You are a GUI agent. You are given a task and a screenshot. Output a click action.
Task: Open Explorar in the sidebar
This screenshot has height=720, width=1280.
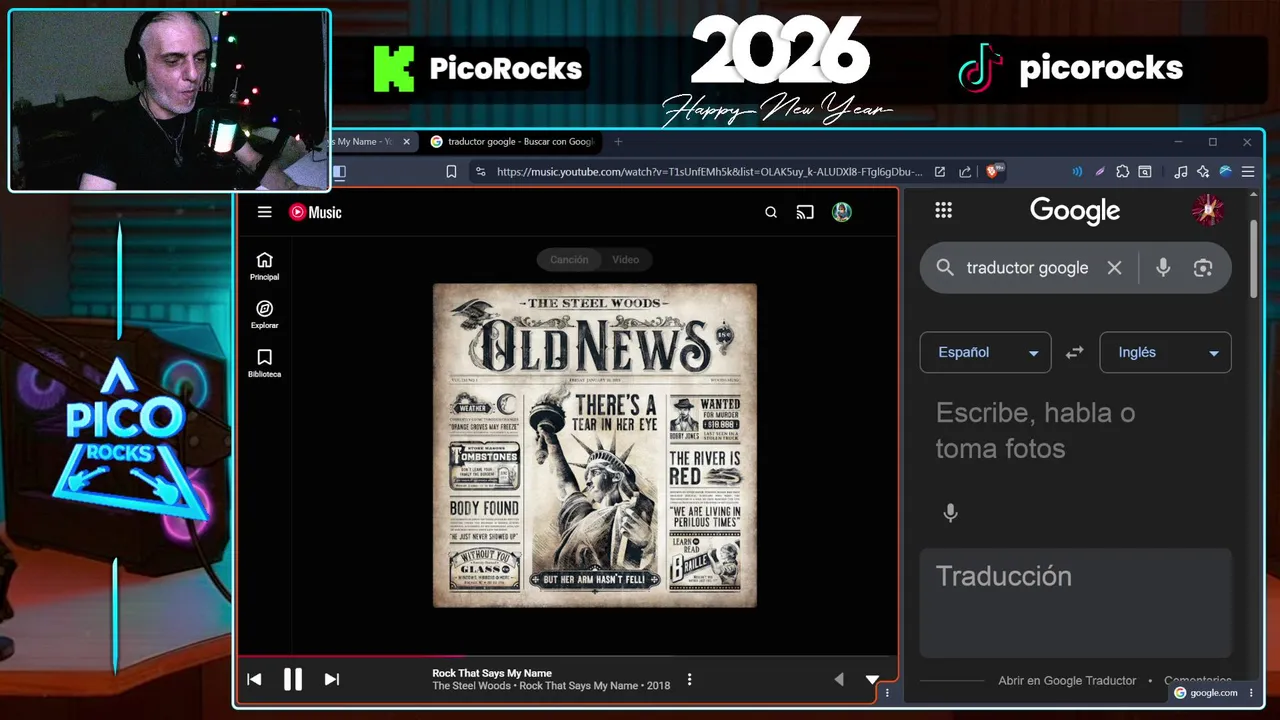(264, 315)
